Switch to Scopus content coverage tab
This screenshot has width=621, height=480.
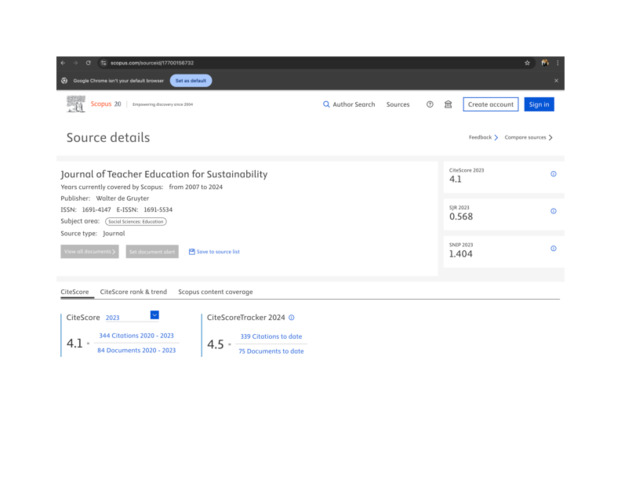[215, 292]
